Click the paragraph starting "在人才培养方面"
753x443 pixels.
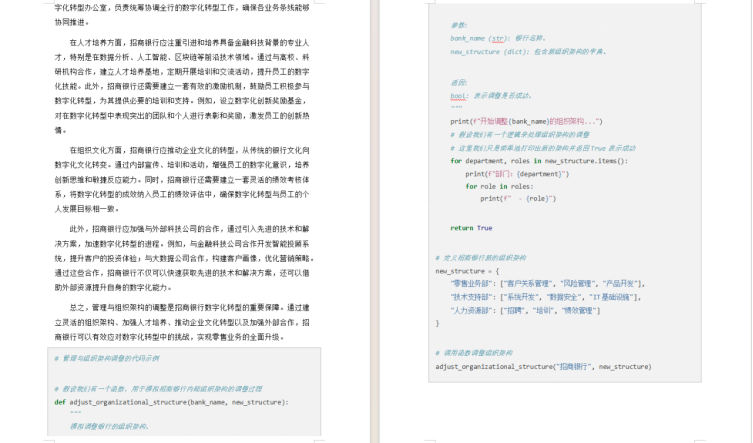tap(182, 86)
